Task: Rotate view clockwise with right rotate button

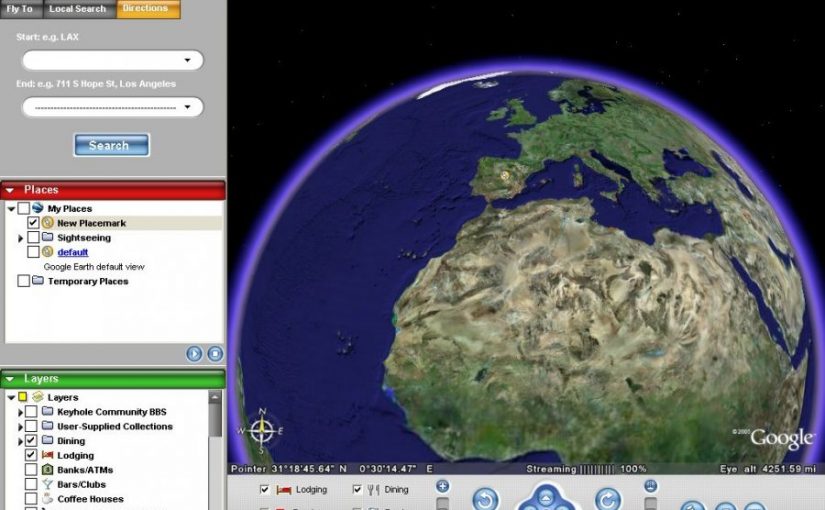Action: 608,500
